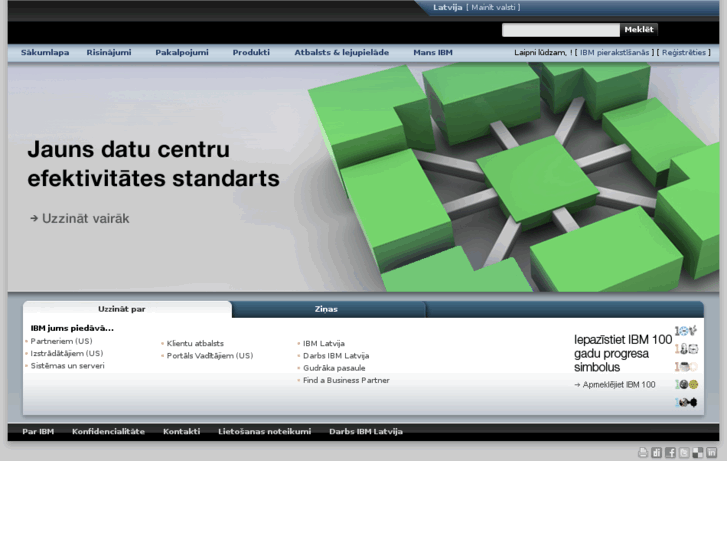Share page on Twitter icon
The height and width of the screenshot is (545, 727).
coord(684,453)
